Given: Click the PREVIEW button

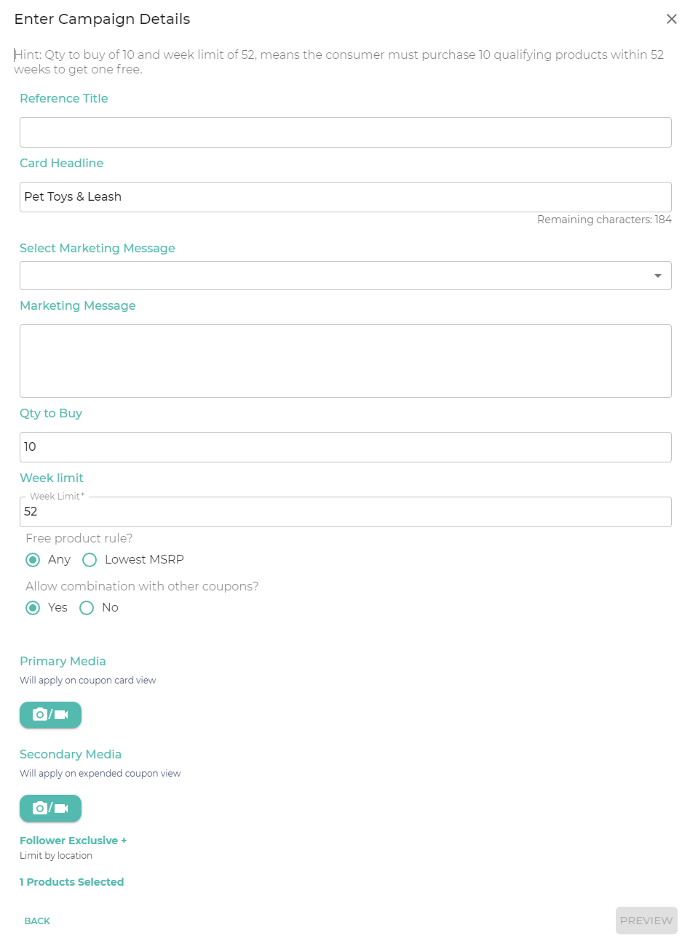Looking at the screenshot, I should 646,921.
